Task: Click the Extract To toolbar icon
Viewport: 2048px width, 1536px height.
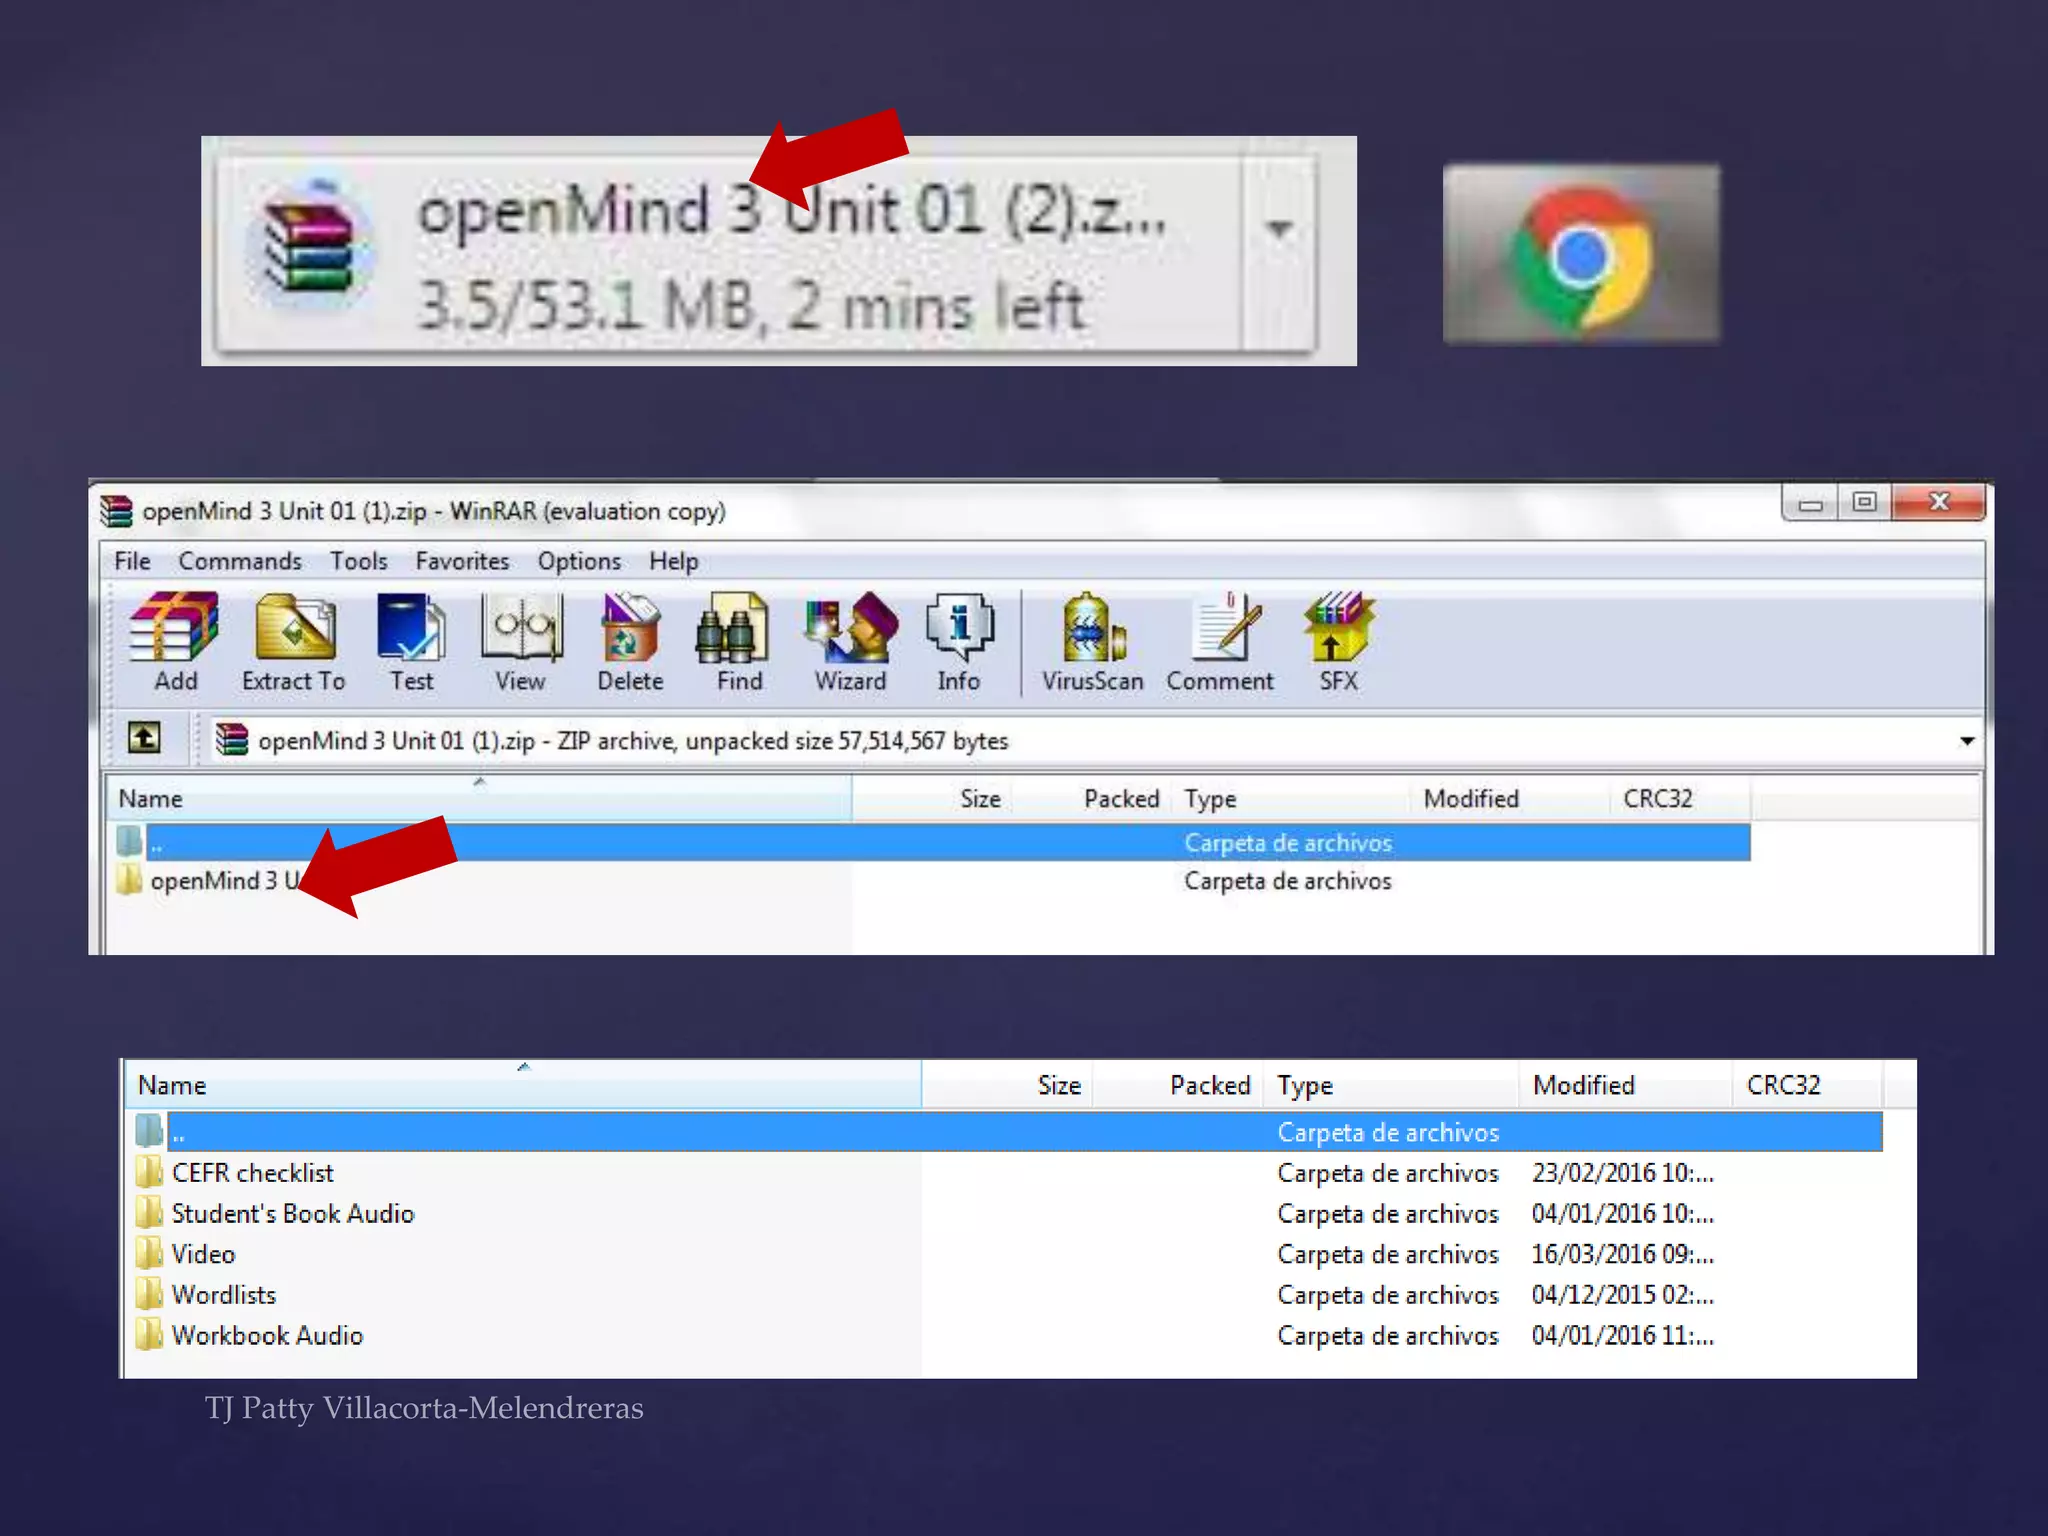Action: pyautogui.click(x=294, y=640)
